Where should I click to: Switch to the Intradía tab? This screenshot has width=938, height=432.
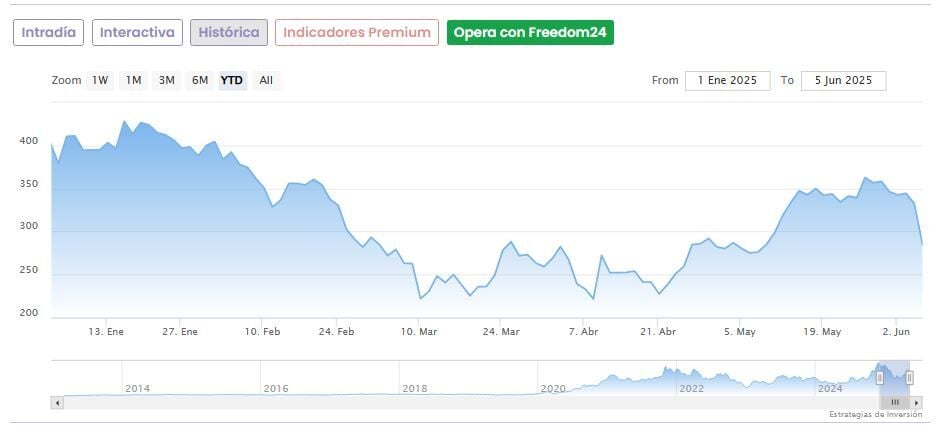pos(48,33)
